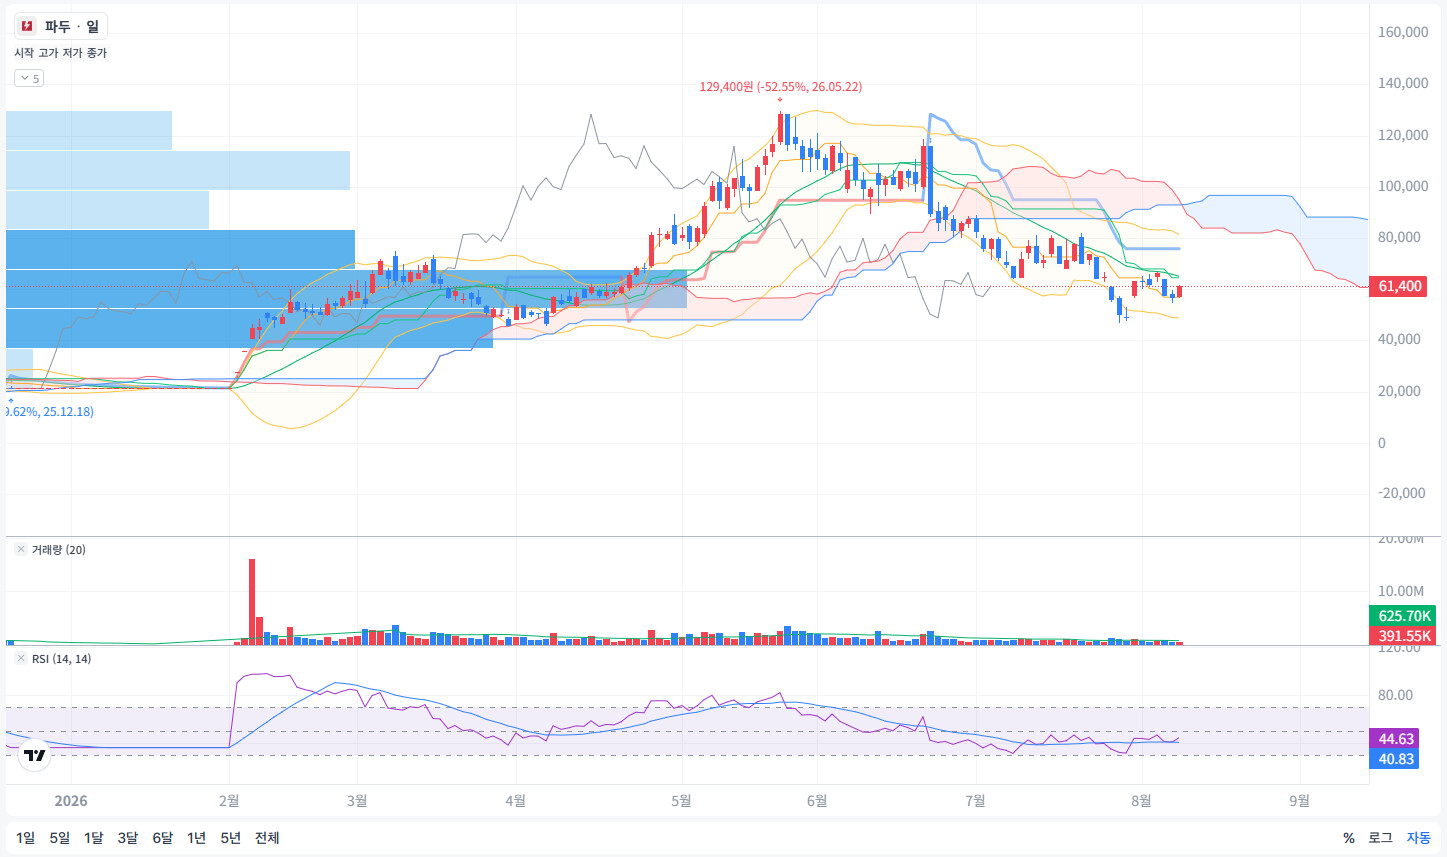Click the 140,000 price axis label
The image size is (1447, 857).
[x=1403, y=83]
